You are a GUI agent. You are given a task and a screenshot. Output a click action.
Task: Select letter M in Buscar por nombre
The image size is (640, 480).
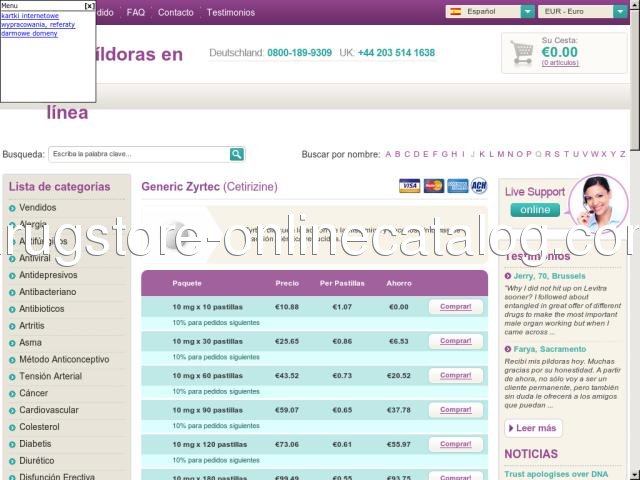coord(500,154)
